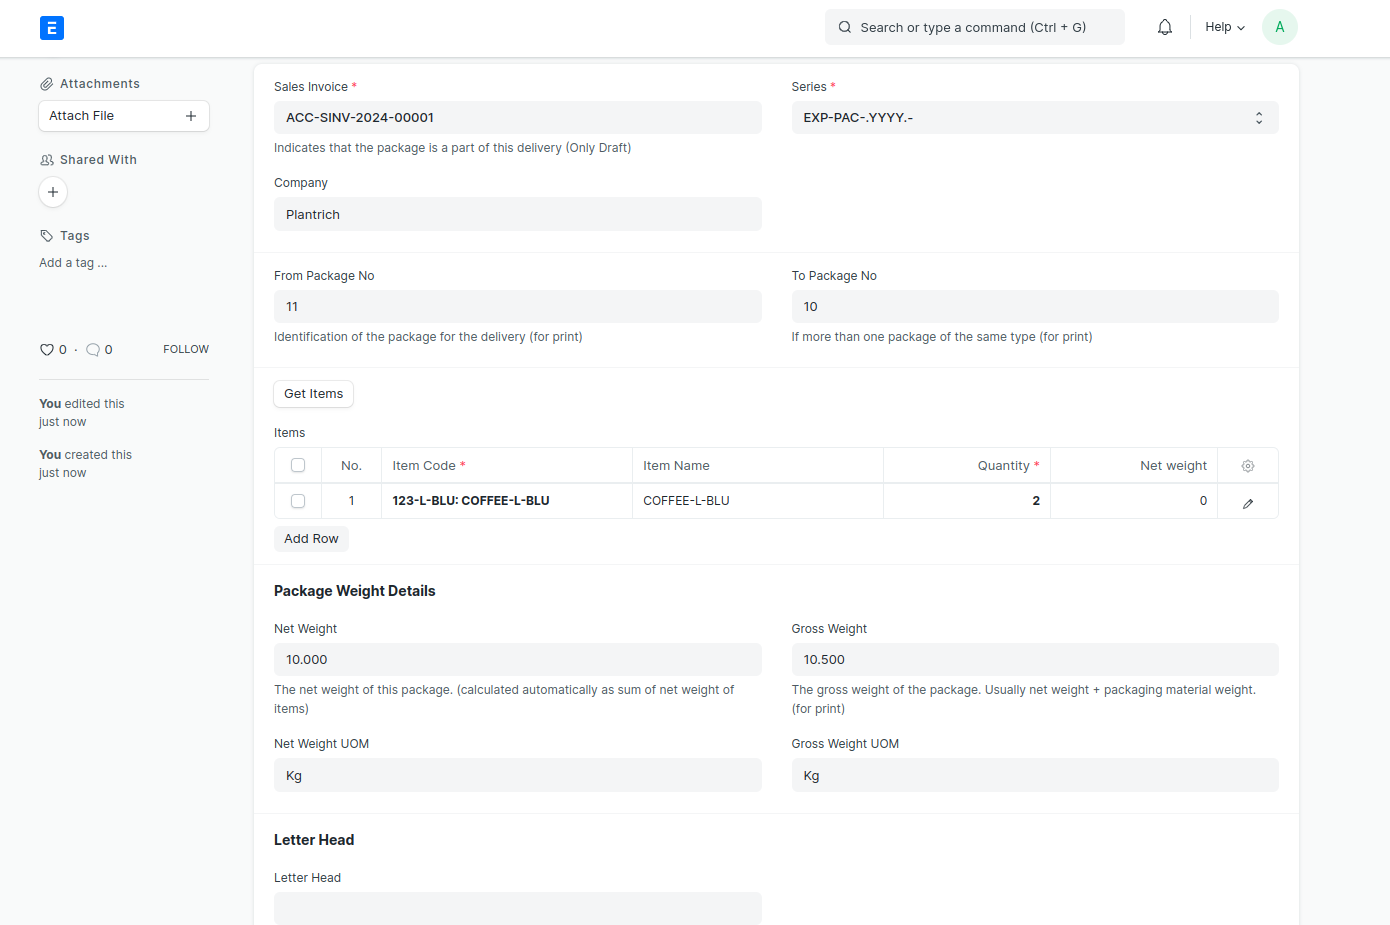Image resolution: width=1390 pixels, height=925 pixels.
Task: Open the Series dropdown
Action: click(x=1034, y=118)
